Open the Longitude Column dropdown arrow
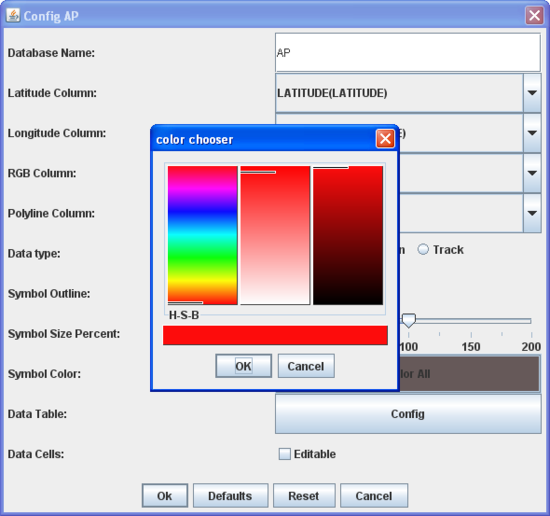Image resolution: width=550 pixels, height=516 pixels. point(532,133)
